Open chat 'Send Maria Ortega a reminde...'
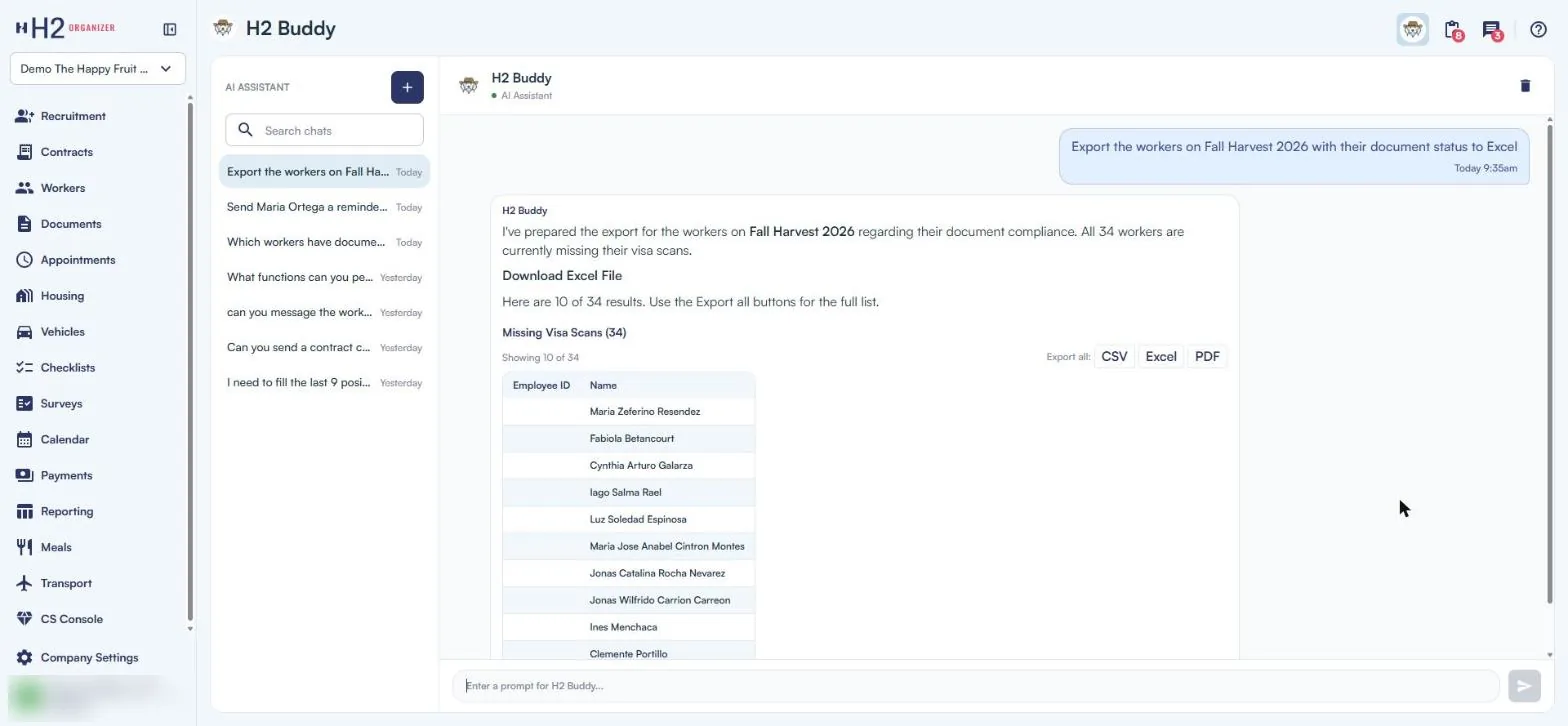This screenshot has width=1568, height=726. pos(324,207)
